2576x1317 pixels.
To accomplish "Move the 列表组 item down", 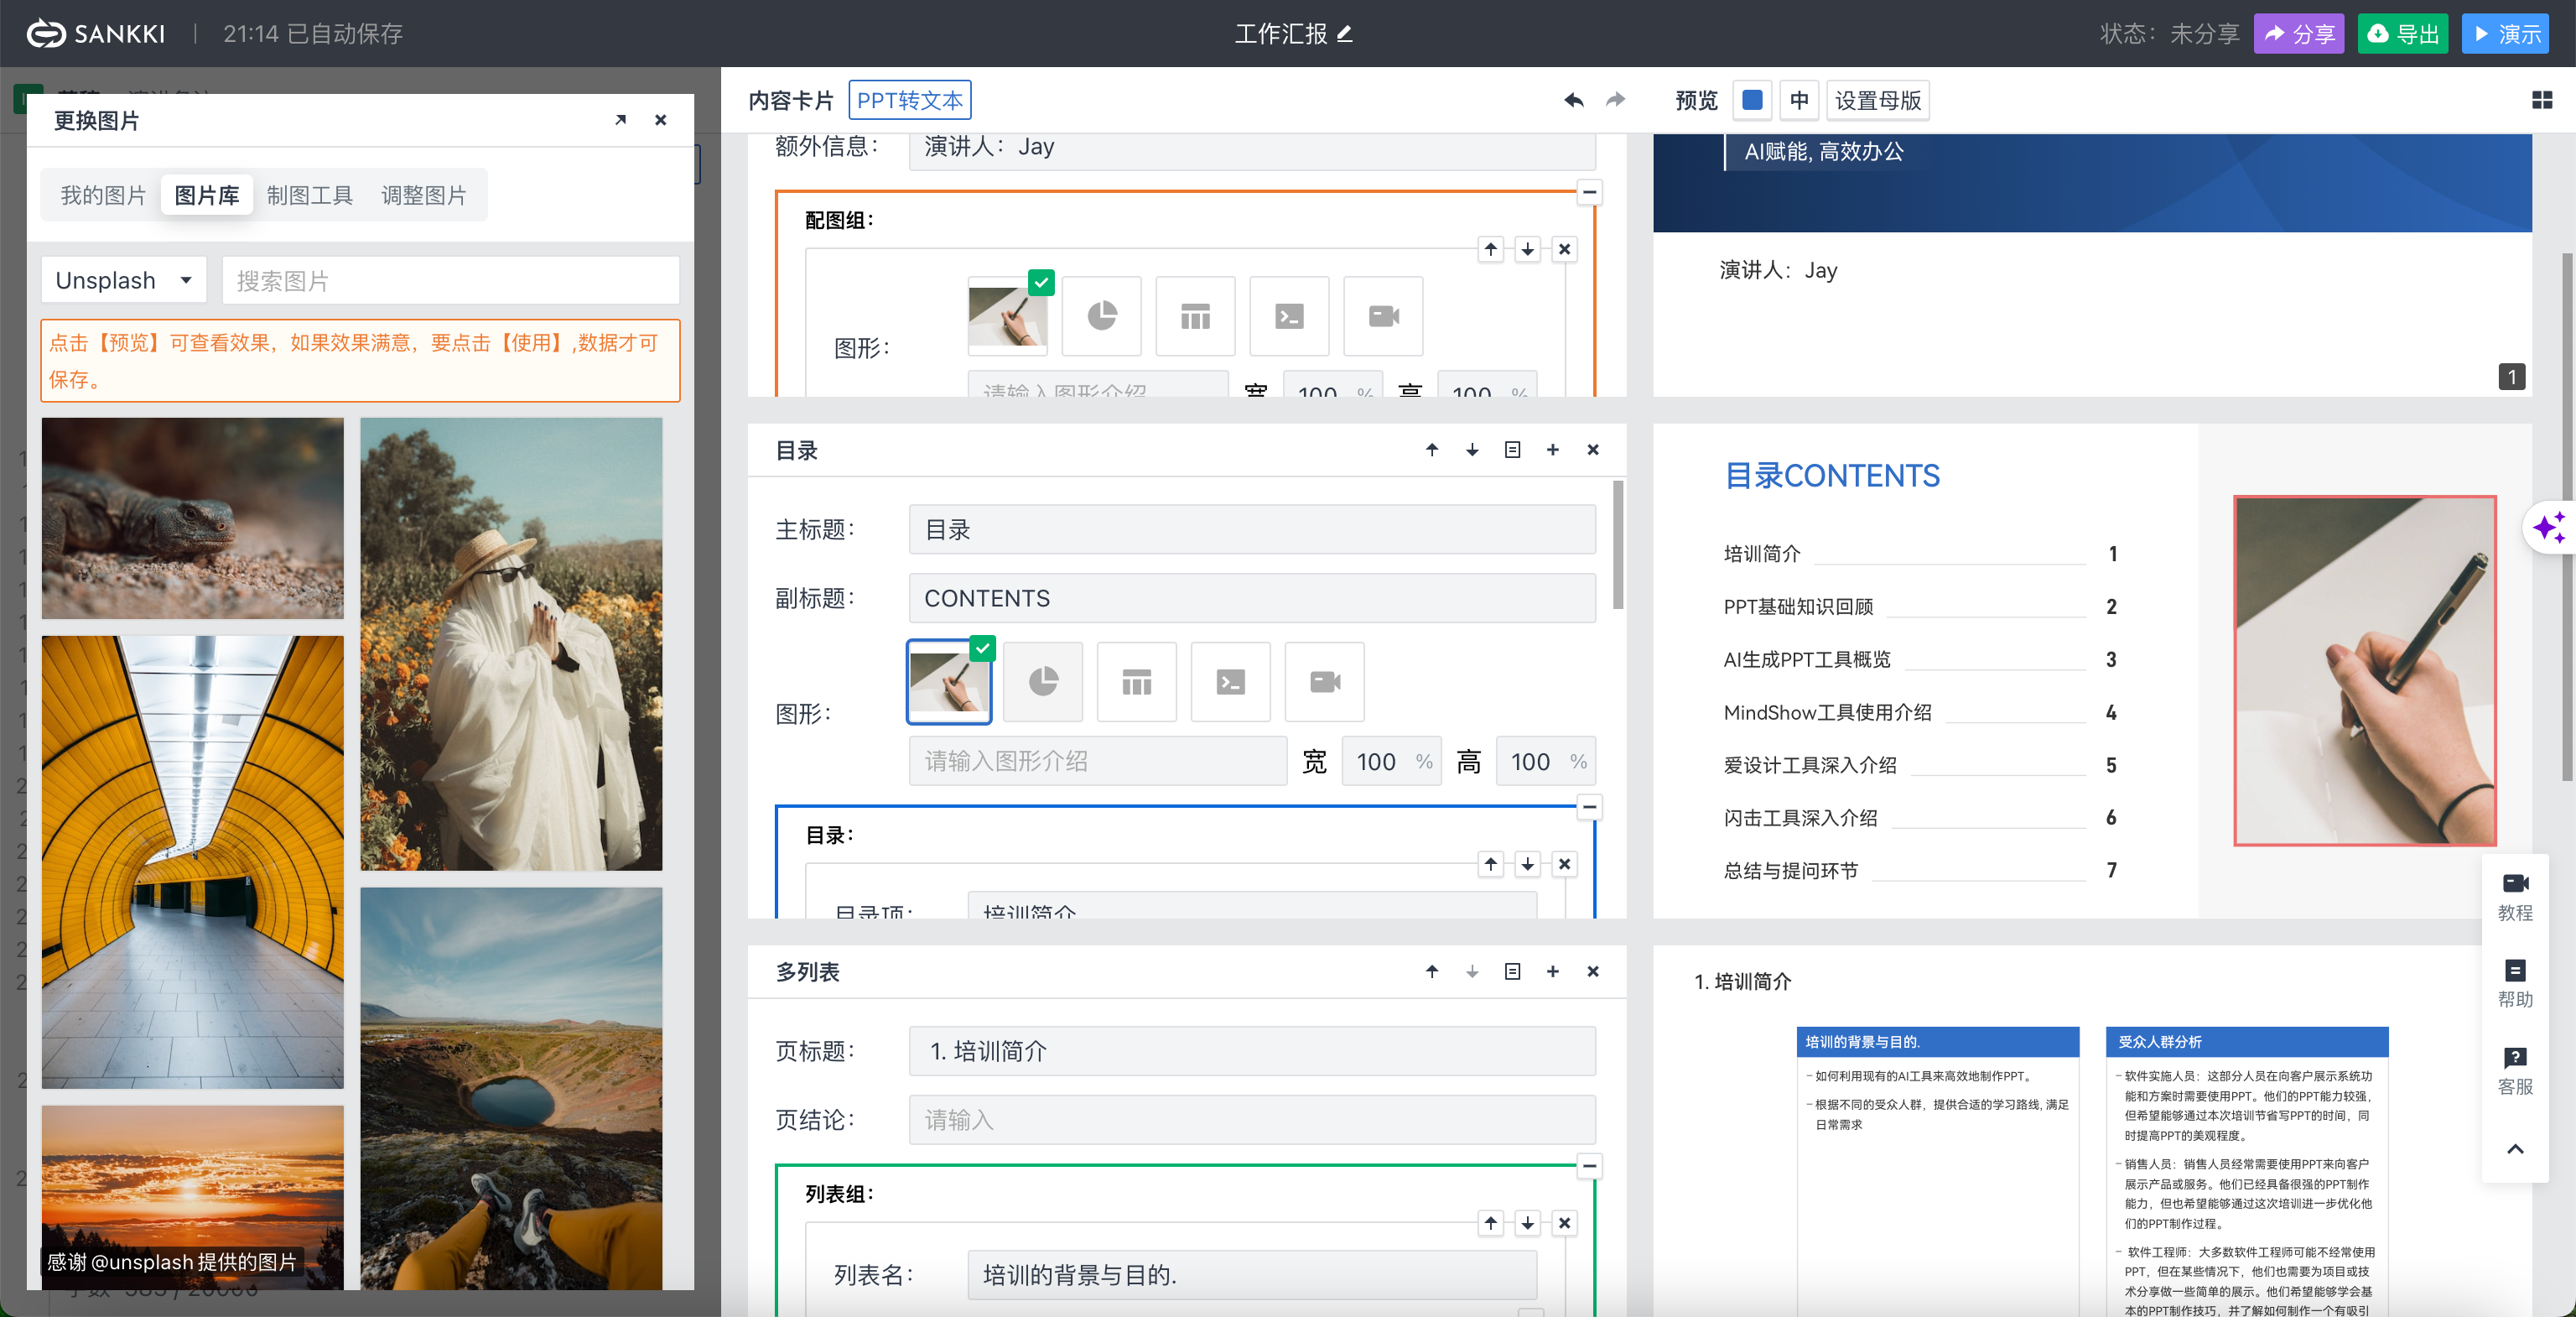I will 1528,1223.
